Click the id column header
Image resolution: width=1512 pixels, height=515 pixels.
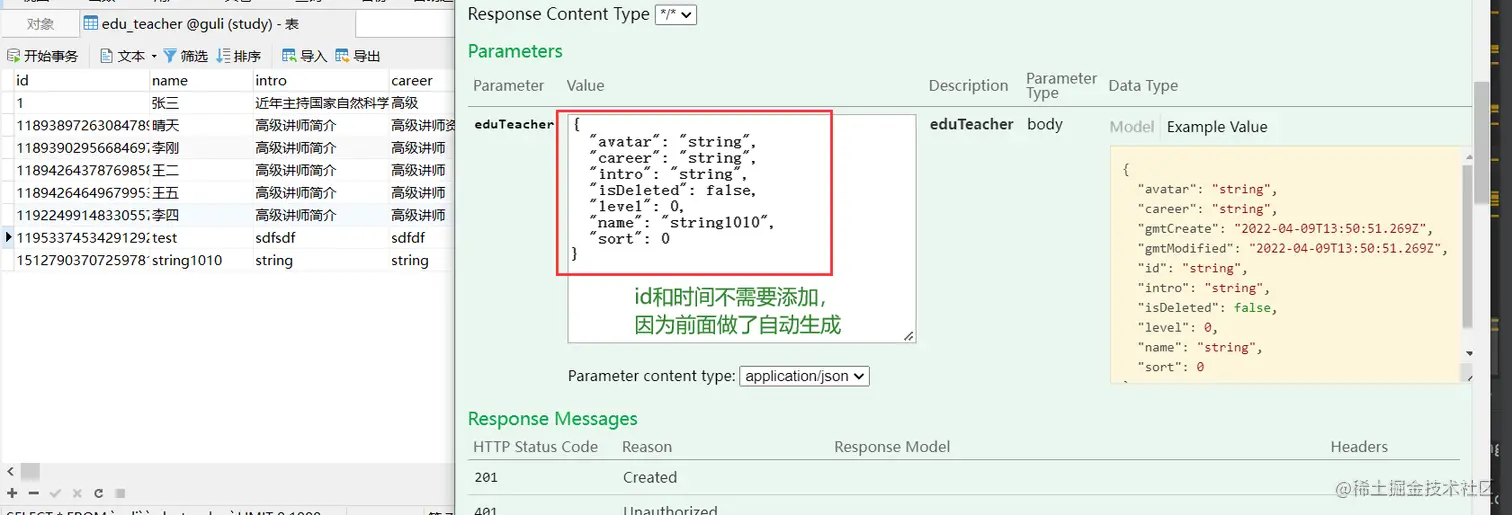tap(81, 80)
